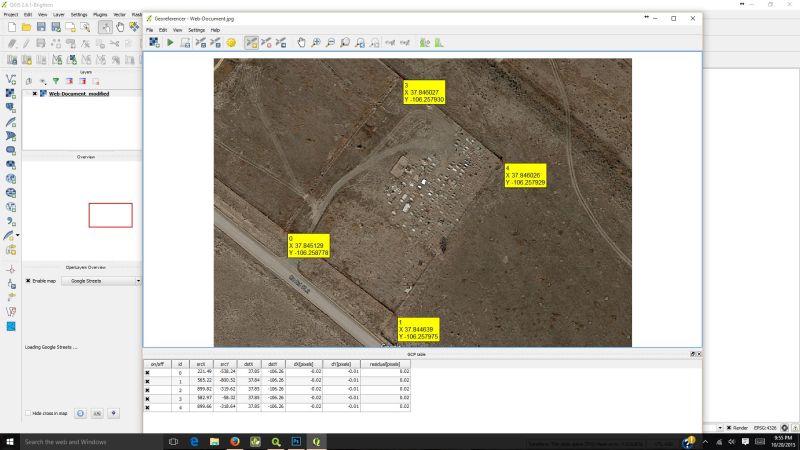The height and width of the screenshot is (450, 800).
Task: Open QGIS Project menu
Action: pyautogui.click(x=11, y=15)
